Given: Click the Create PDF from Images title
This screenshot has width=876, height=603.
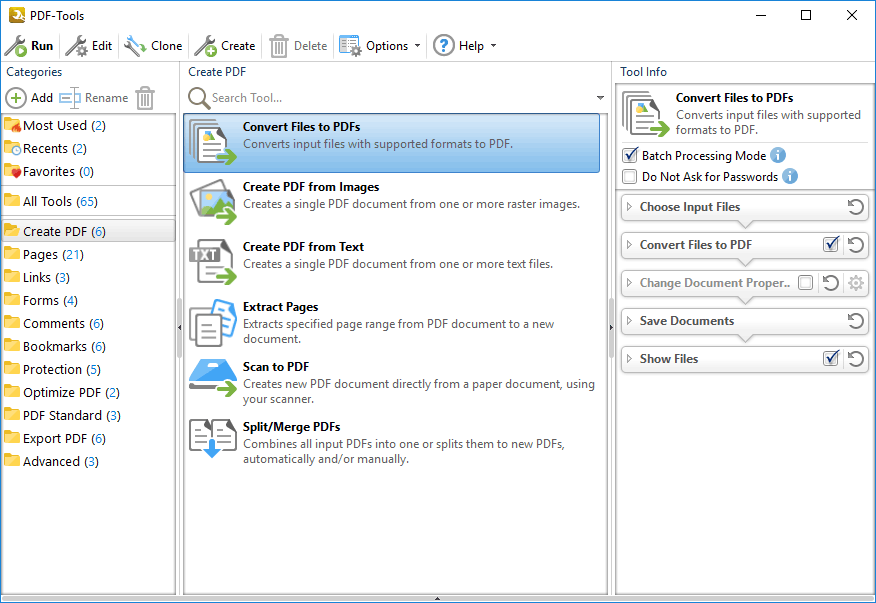Looking at the screenshot, I should point(311,187).
